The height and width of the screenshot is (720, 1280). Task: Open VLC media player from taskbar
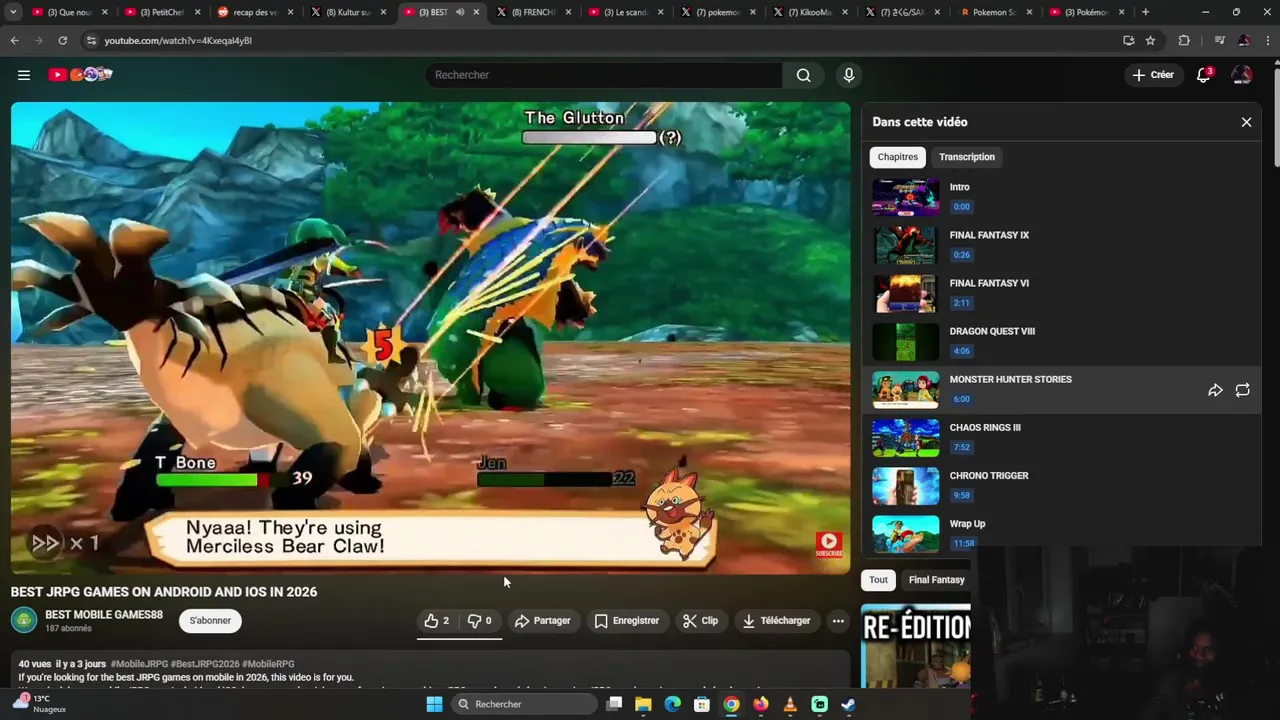click(x=790, y=704)
